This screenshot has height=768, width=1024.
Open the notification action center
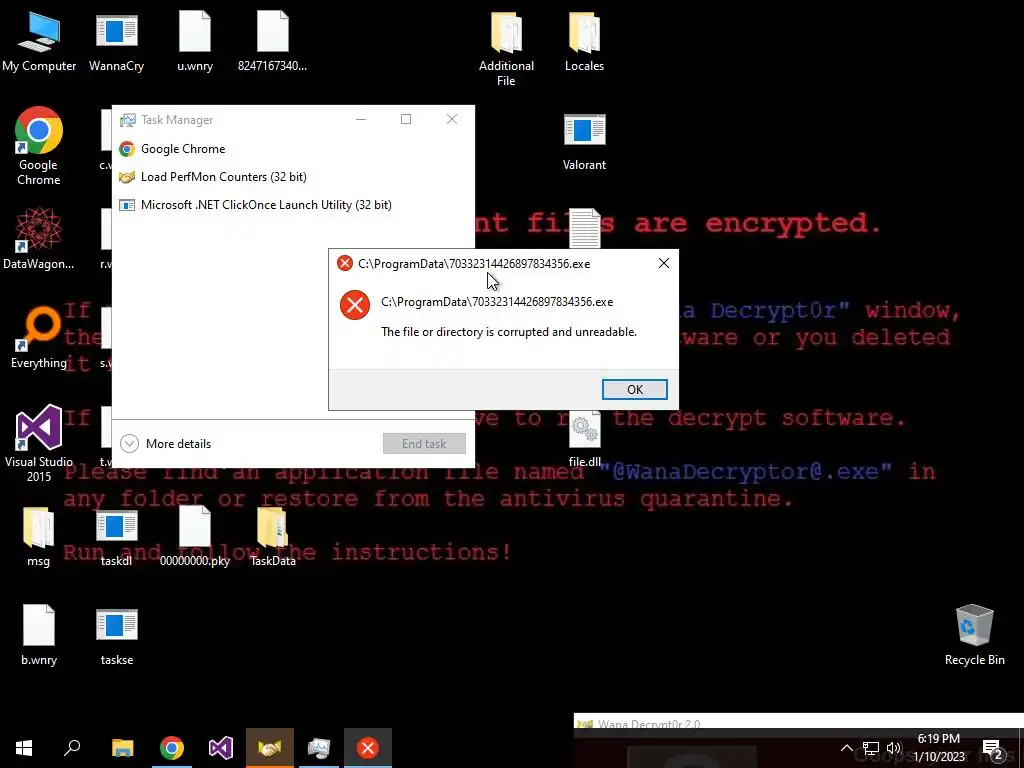(x=993, y=748)
